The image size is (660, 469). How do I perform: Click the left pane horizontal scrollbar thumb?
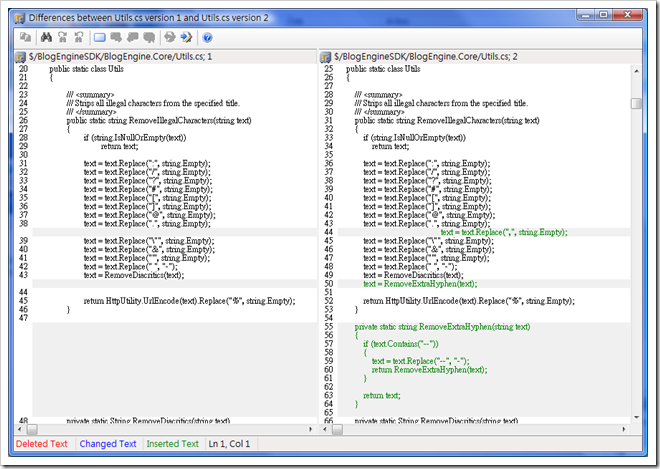(32, 429)
